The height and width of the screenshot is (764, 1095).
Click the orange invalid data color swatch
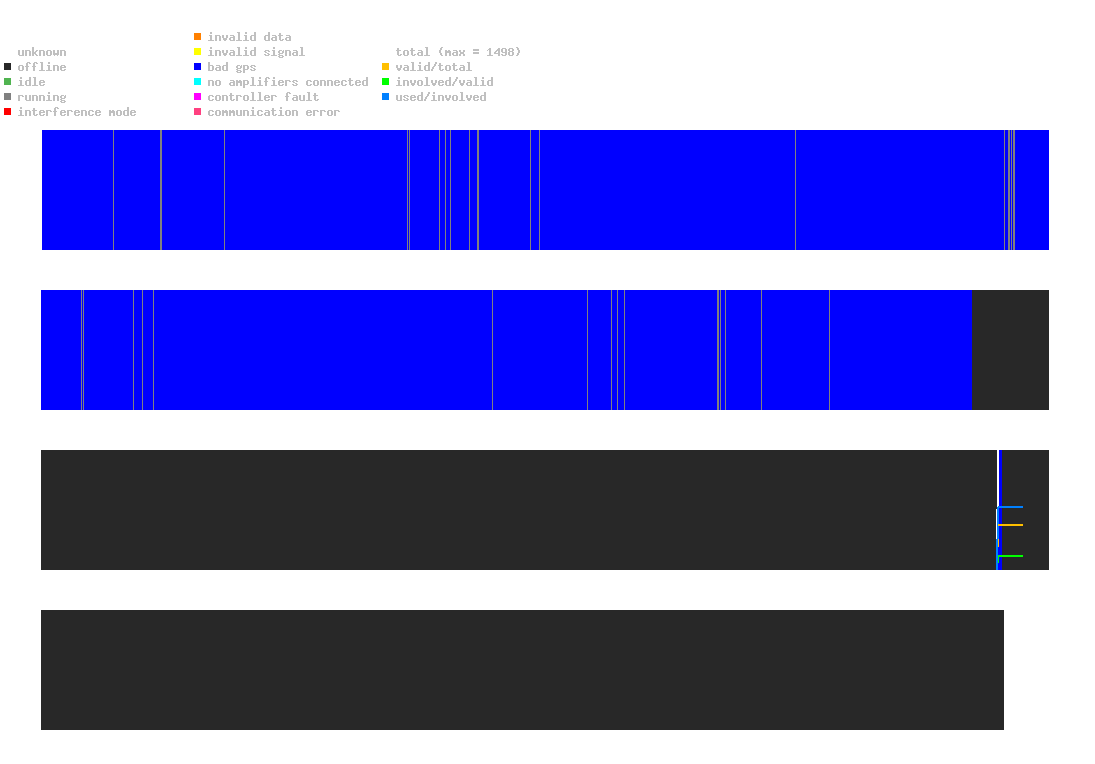[x=197, y=37]
